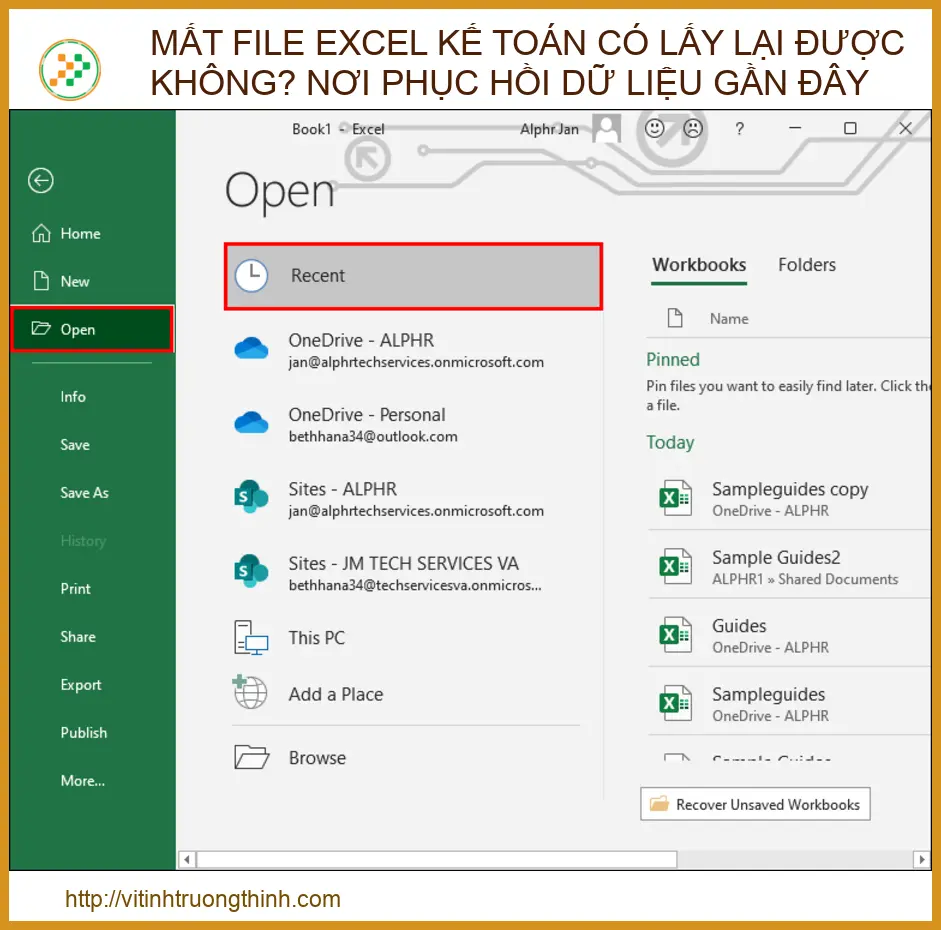The width and height of the screenshot is (941, 930).
Task: Click the back arrow circle icon
Action: (x=41, y=181)
